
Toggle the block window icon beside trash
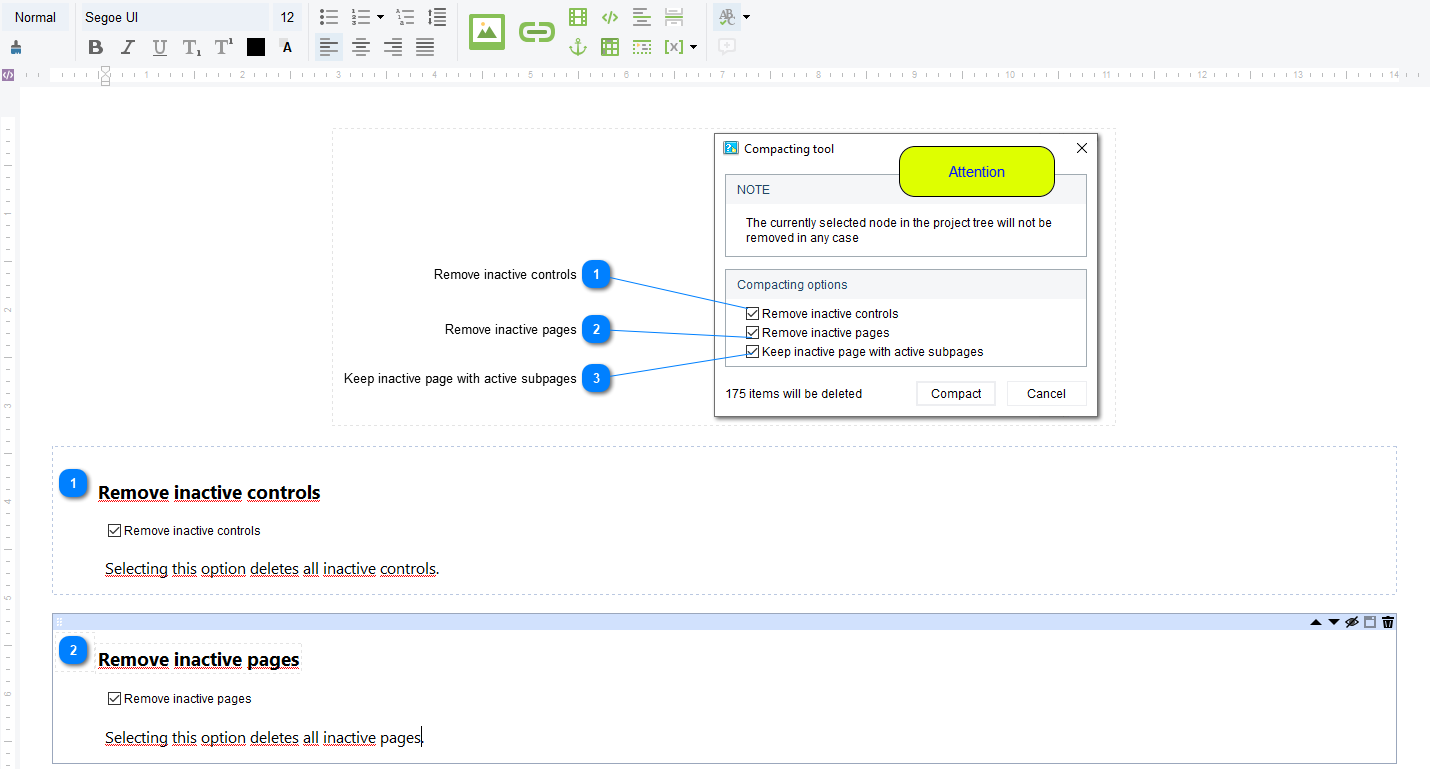[x=1370, y=622]
